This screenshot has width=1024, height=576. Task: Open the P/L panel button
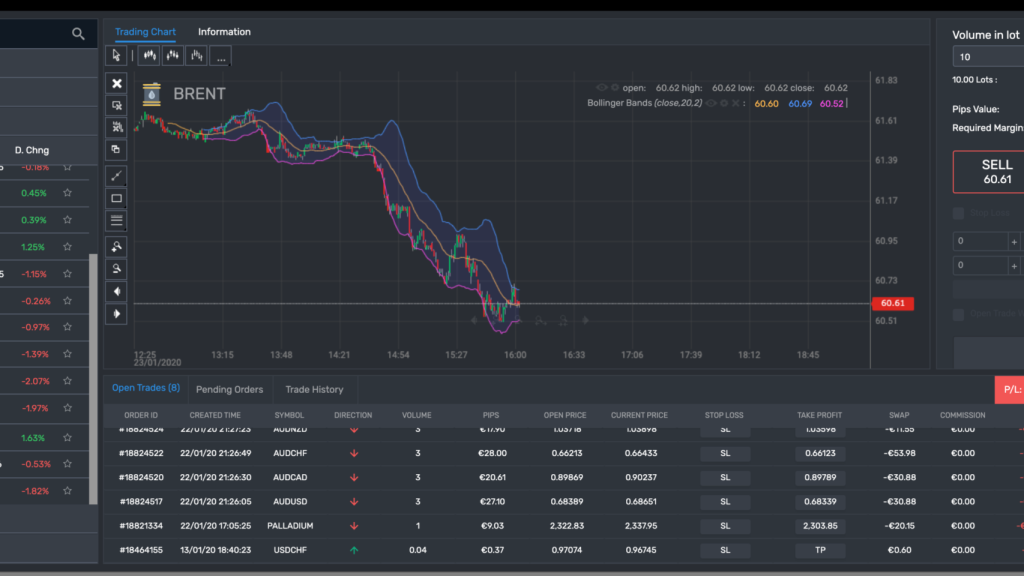pyautogui.click(x=1012, y=388)
